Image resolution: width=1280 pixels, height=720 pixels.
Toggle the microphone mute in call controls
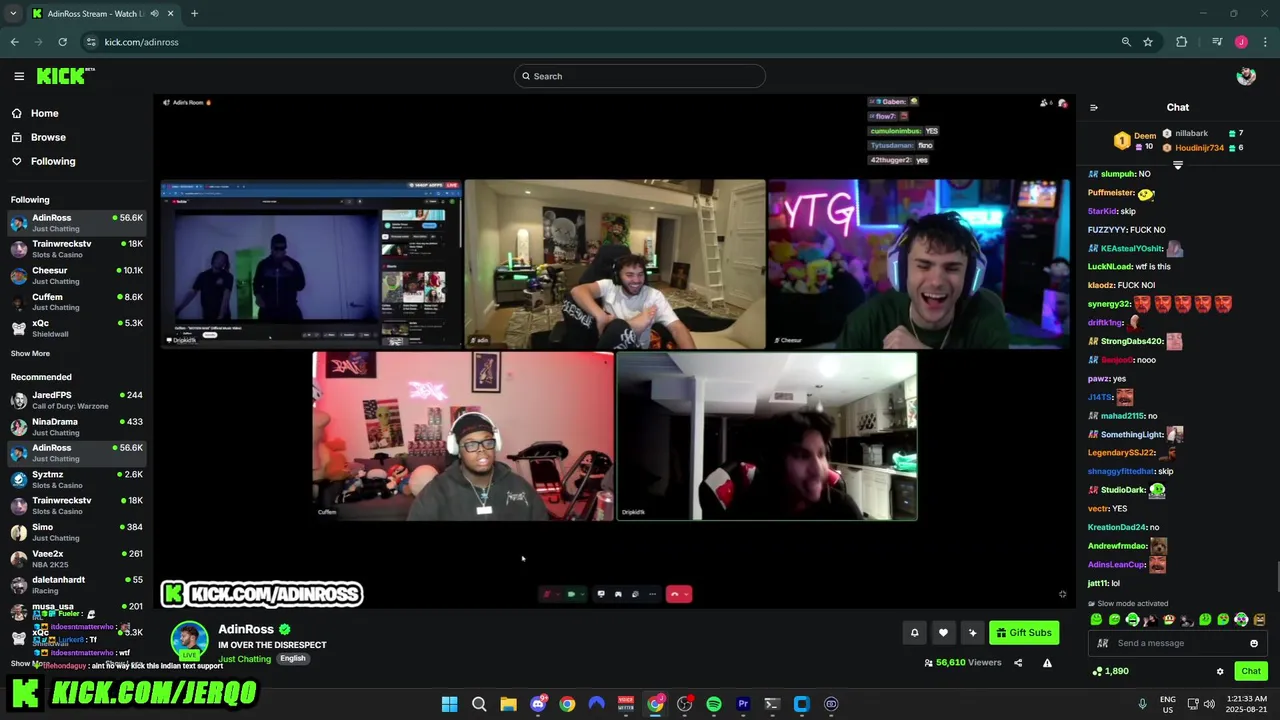[x=546, y=594]
